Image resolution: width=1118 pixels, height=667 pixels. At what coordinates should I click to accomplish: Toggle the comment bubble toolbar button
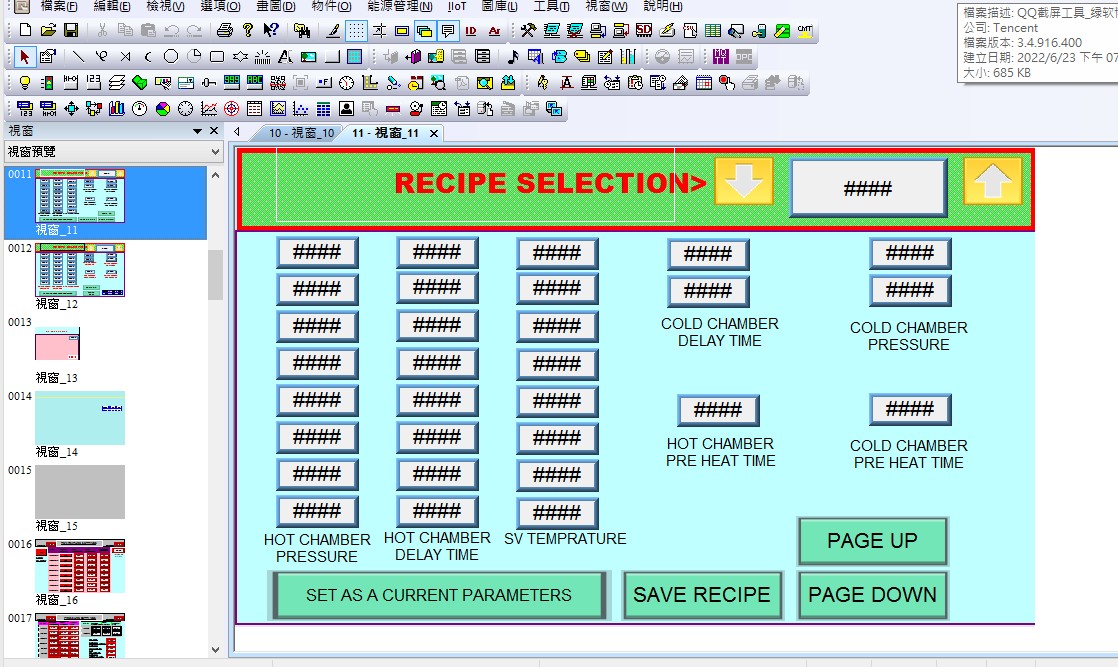click(447, 31)
